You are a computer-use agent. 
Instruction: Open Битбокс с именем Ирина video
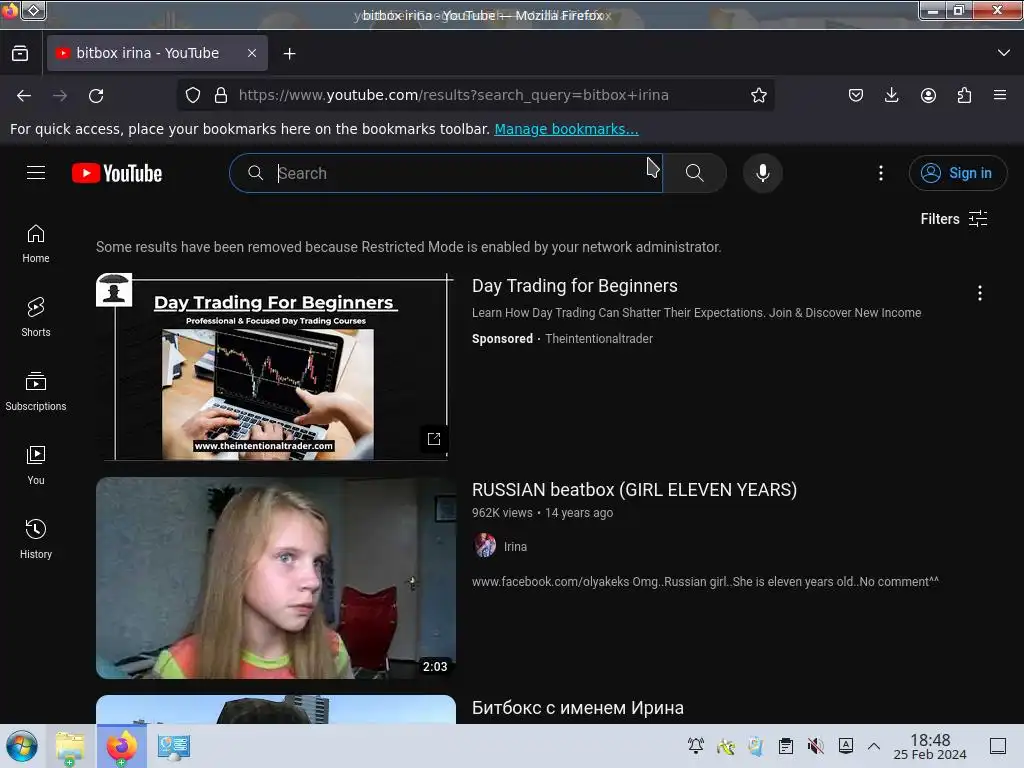(x=577, y=708)
